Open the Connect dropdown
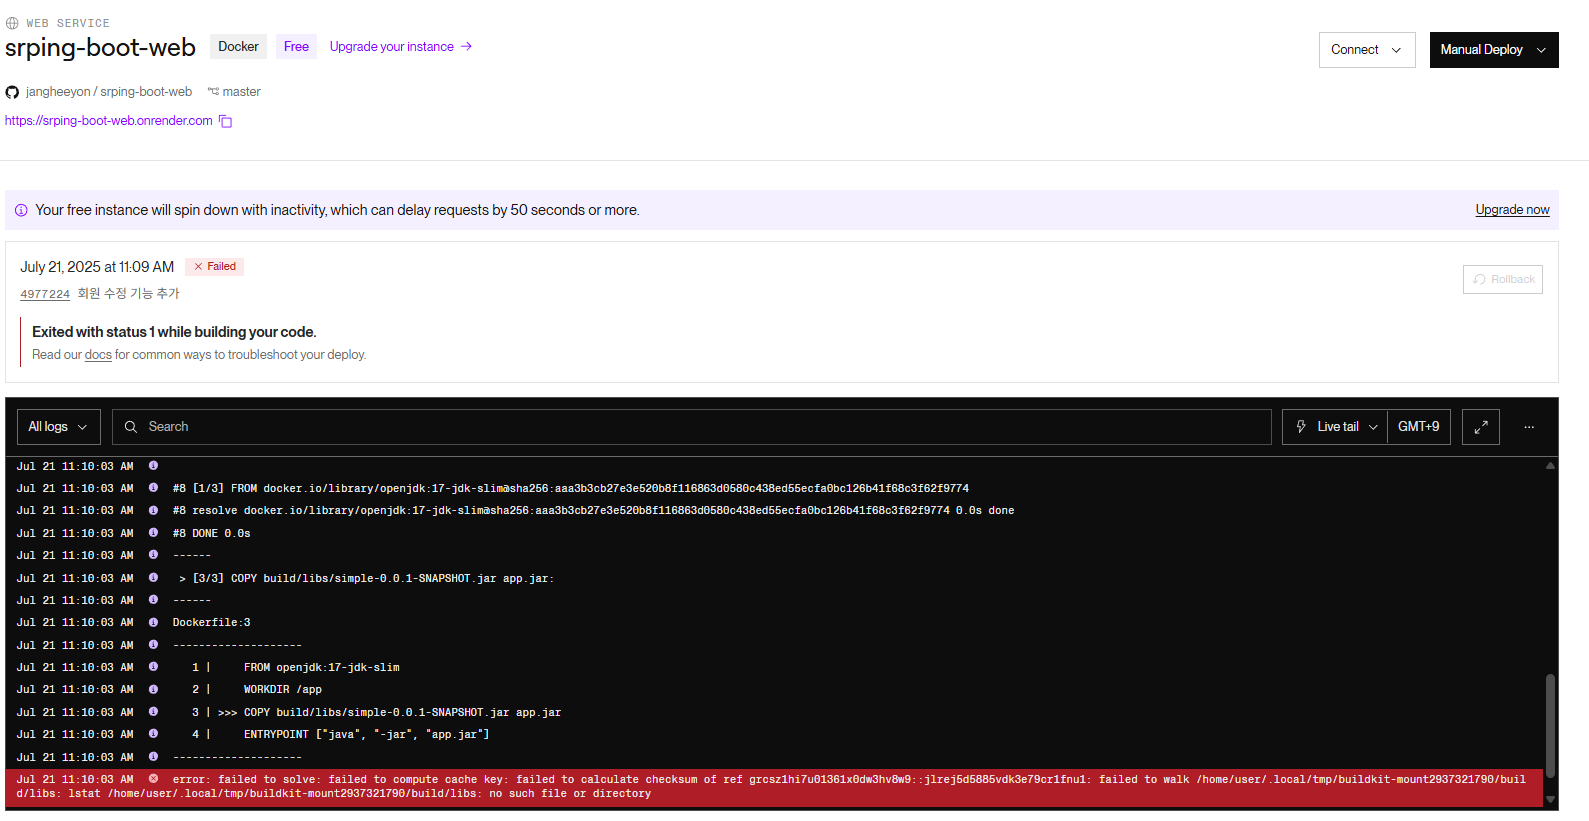The width and height of the screenshot is (1589, 821). (1367, 50)
